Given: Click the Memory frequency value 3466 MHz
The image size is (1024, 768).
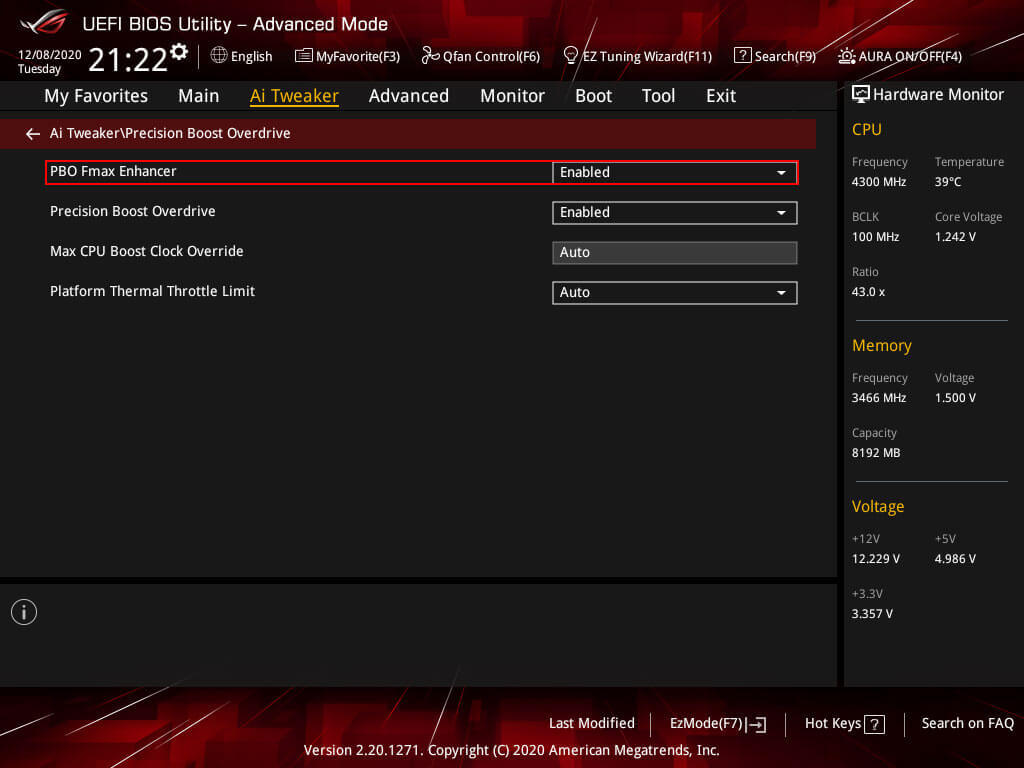Looking at the screenshot, I should pyautogui.click(x=878, y=398).
